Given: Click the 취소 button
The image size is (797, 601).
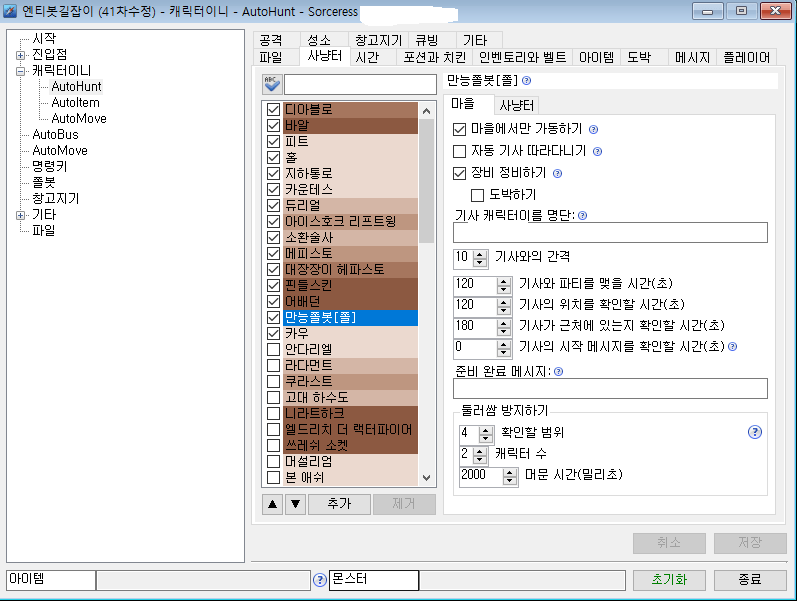Looking at the screenshot, I should point(669,543).
